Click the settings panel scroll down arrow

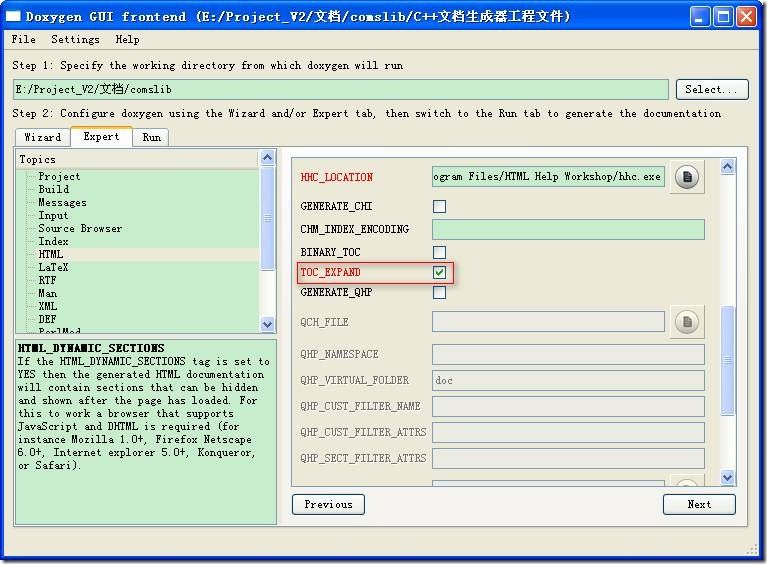[x=727, y=477]
